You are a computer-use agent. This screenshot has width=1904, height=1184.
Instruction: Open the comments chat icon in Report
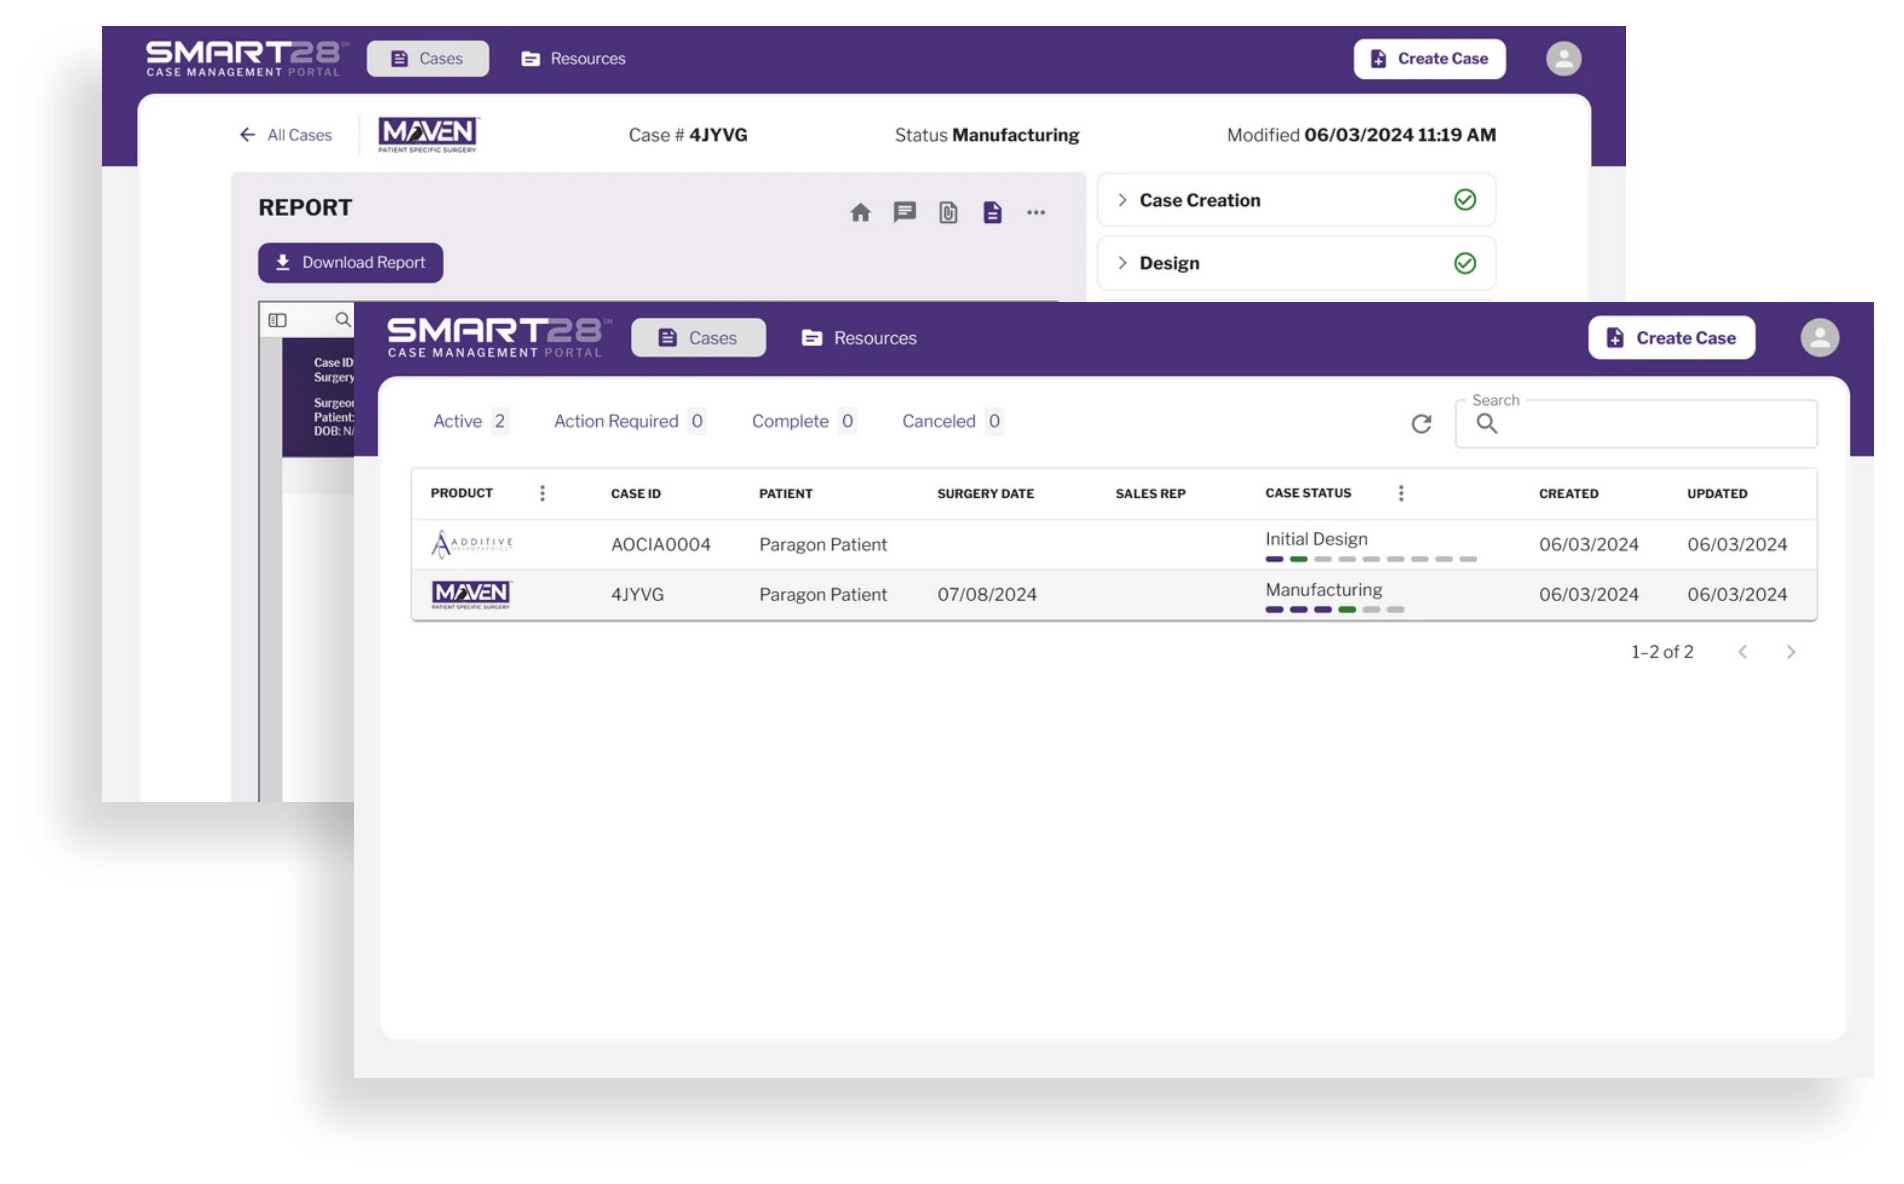904,212
